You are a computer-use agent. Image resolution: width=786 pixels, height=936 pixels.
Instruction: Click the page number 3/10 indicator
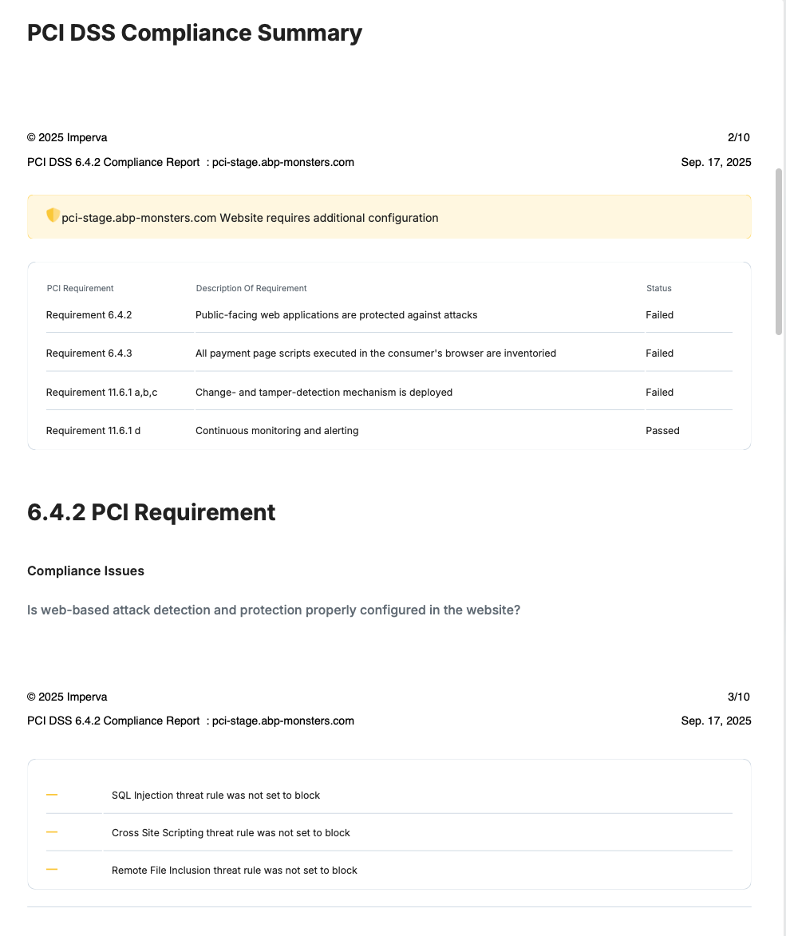coord(738,697)
